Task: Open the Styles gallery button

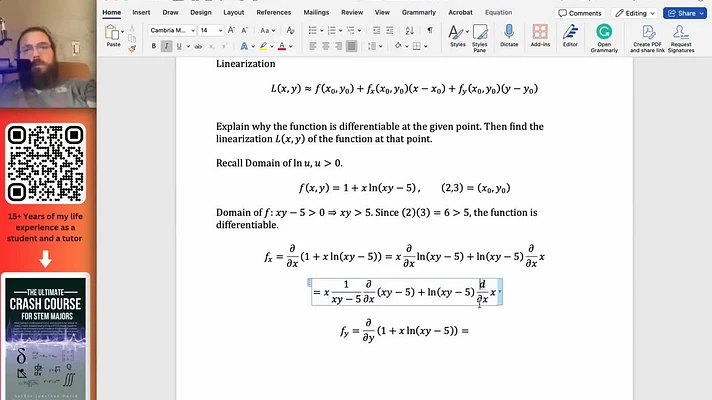Action: click(x=458, y=35)
